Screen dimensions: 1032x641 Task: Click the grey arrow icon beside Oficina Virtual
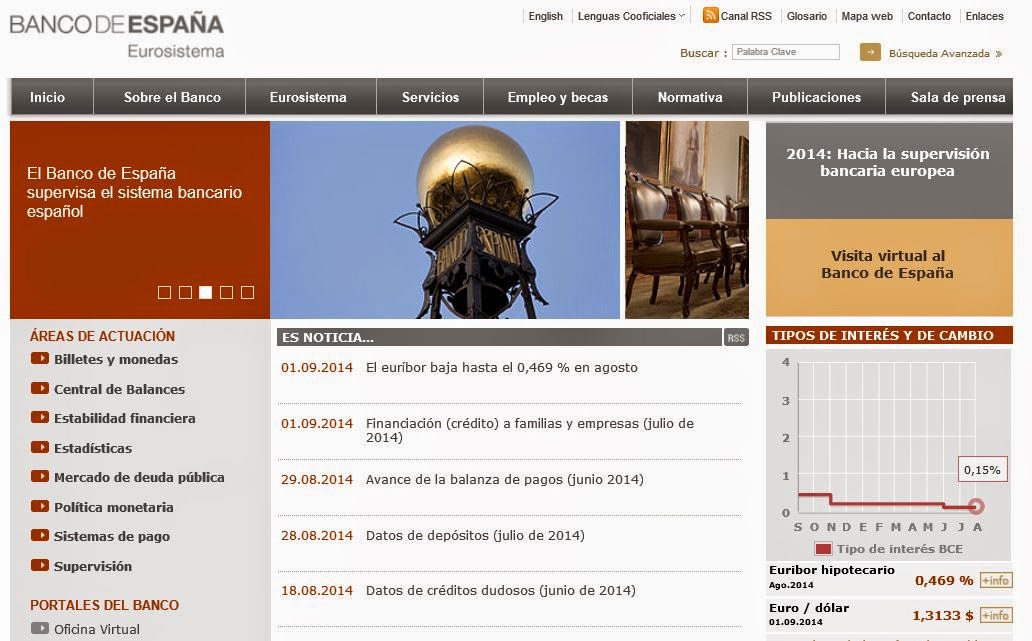(x=40, y=628)
